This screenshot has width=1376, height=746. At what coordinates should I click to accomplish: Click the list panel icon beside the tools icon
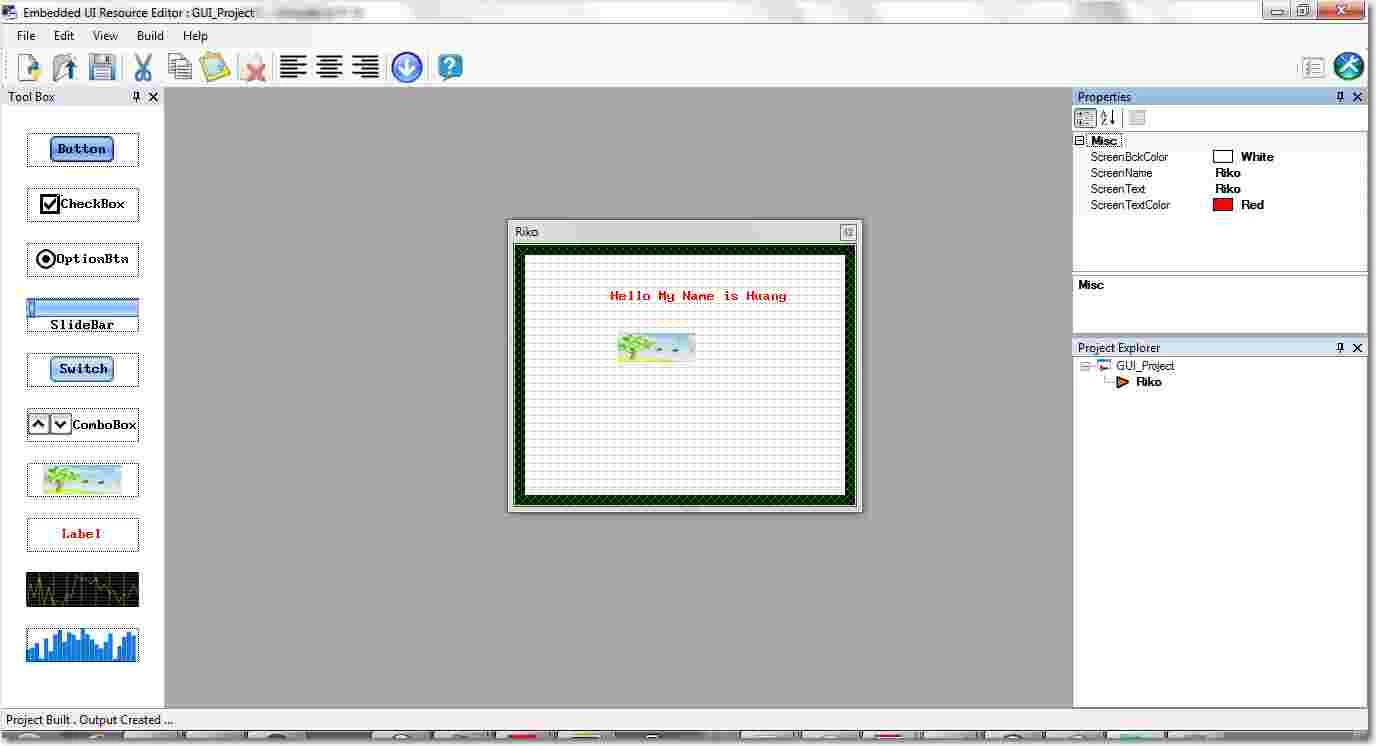pyautogui.click(x=1314, y=67)
